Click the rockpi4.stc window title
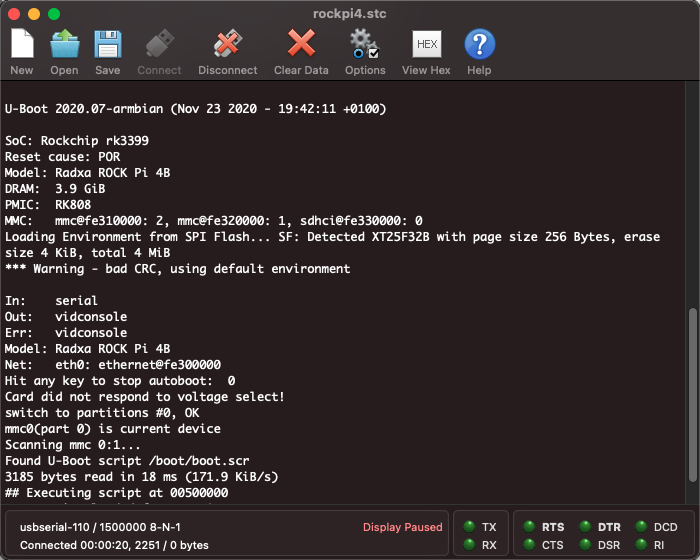 point(349,14)
